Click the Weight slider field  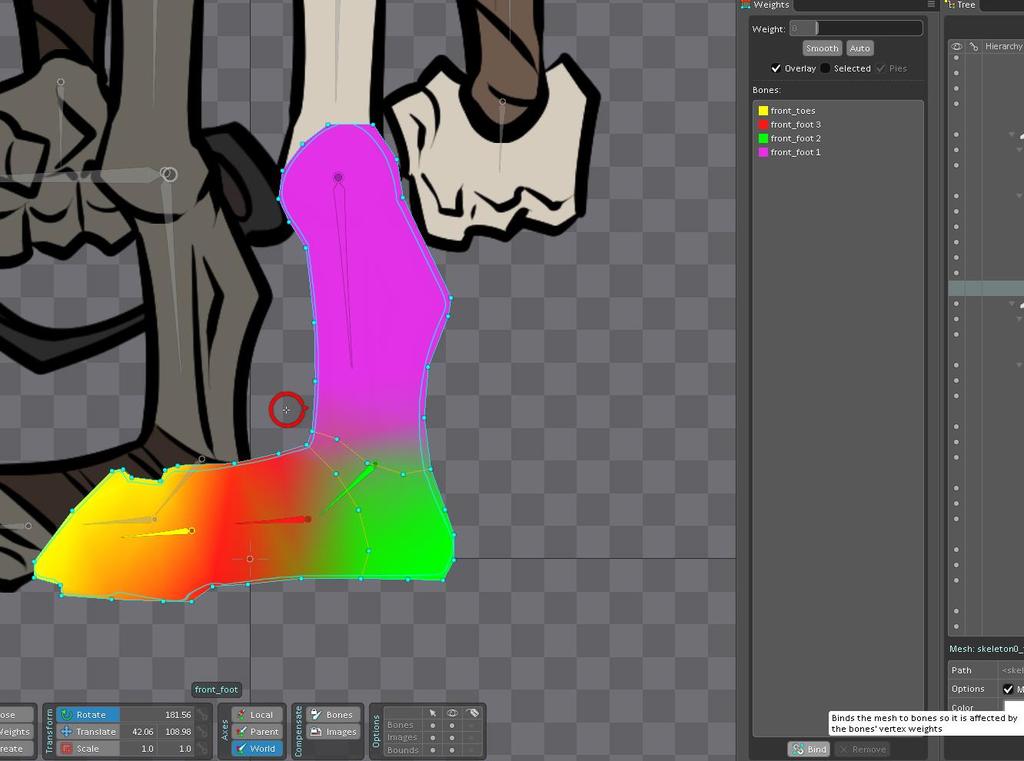tap(856, 28)
